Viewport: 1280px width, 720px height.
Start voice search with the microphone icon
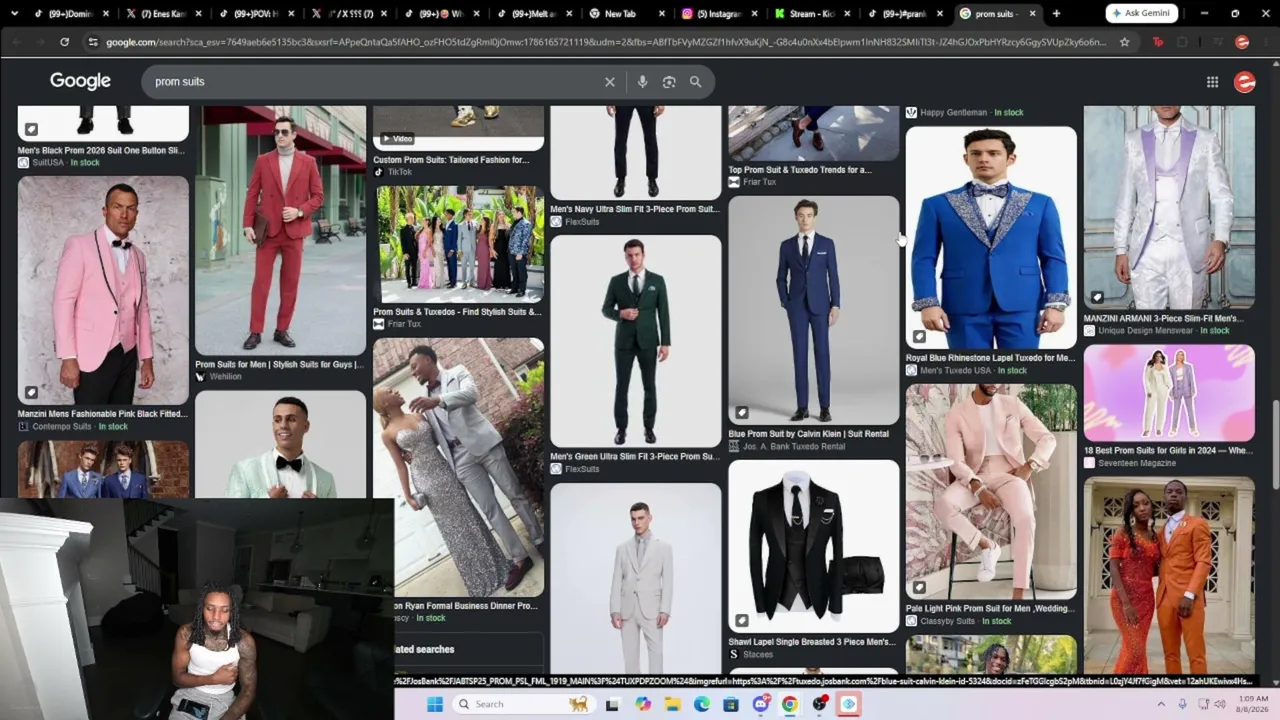[x=642, y=82]
